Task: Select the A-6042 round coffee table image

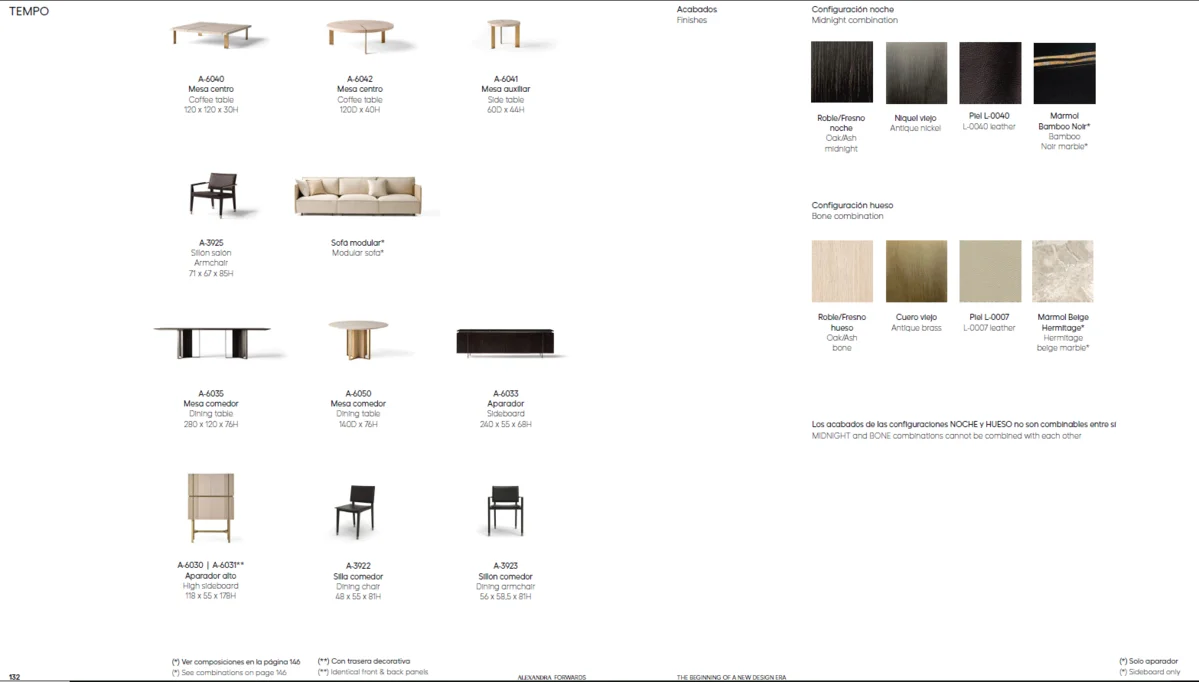Action: [x=359, y=36]
